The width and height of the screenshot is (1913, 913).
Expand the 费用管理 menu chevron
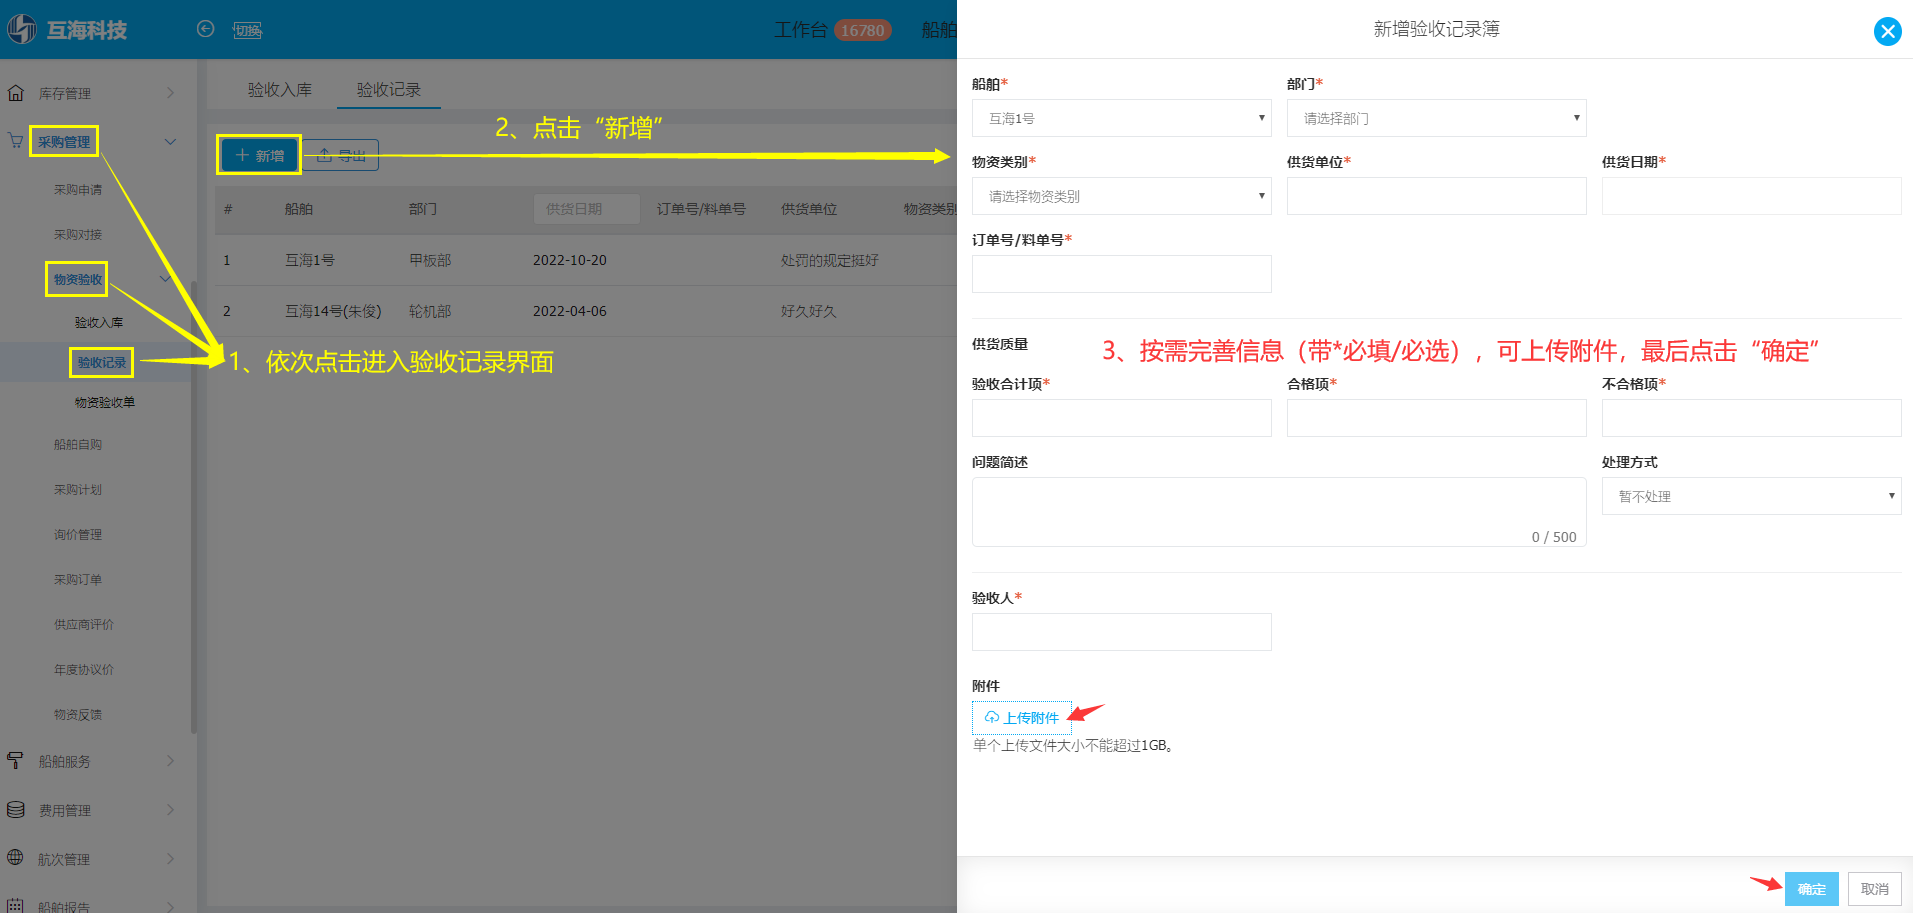coord(170,810)
